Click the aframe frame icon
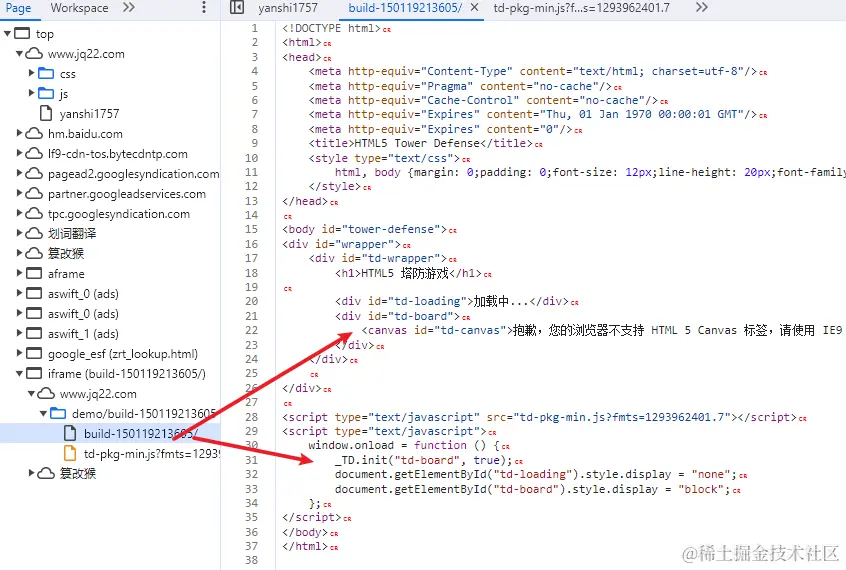 point(34,273)
